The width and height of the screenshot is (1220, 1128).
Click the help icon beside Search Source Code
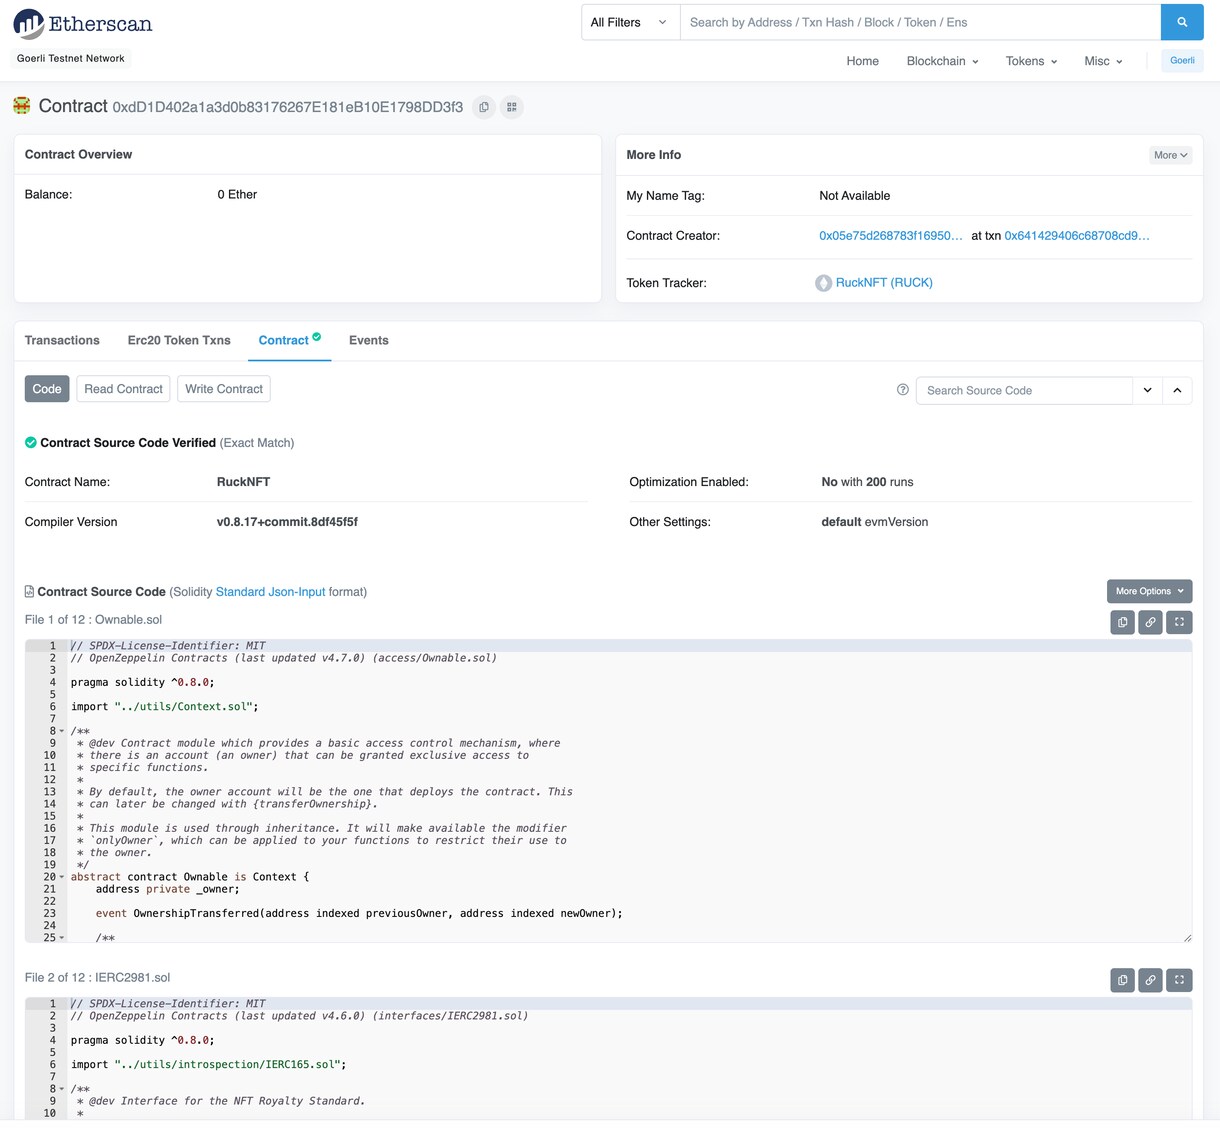(x=903, y=390)
